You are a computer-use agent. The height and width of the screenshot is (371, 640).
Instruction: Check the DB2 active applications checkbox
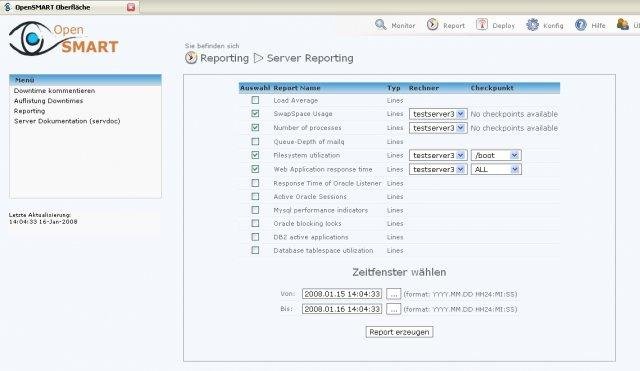pyautogui.click(x=255, y=237)
